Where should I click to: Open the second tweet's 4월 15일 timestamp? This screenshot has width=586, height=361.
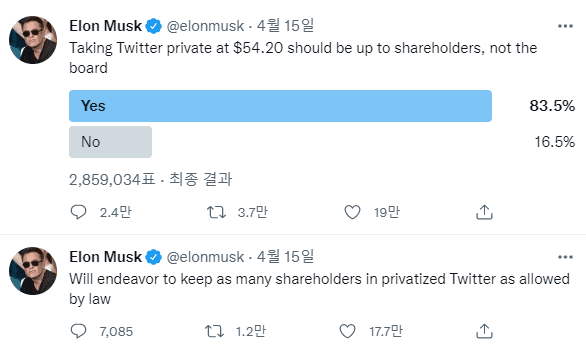pos(285,257)
